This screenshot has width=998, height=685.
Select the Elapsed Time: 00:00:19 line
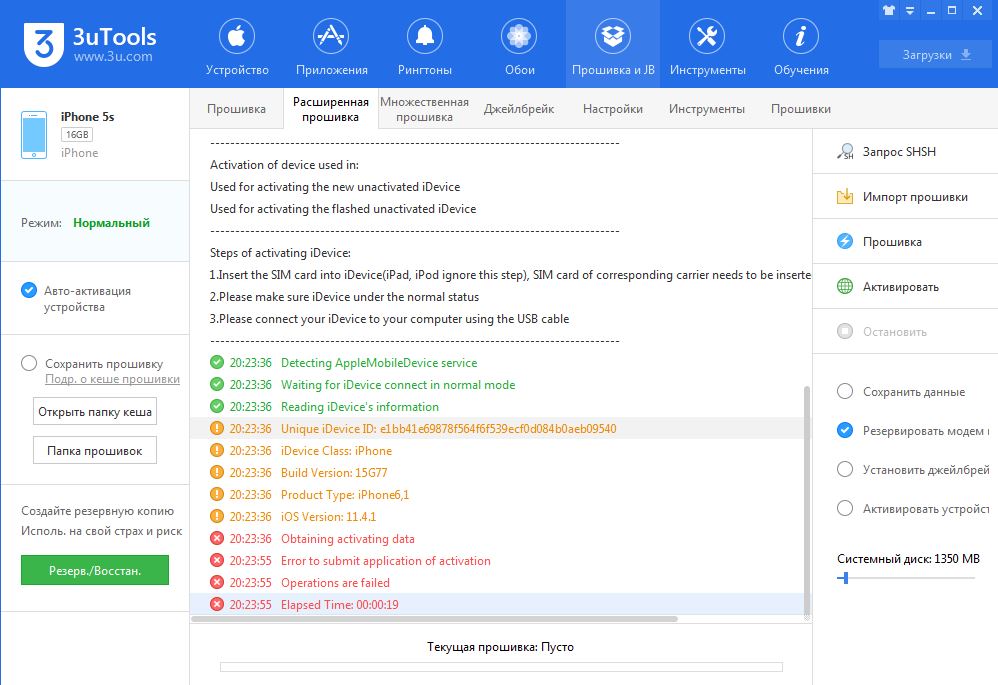(x=497, y=604)
